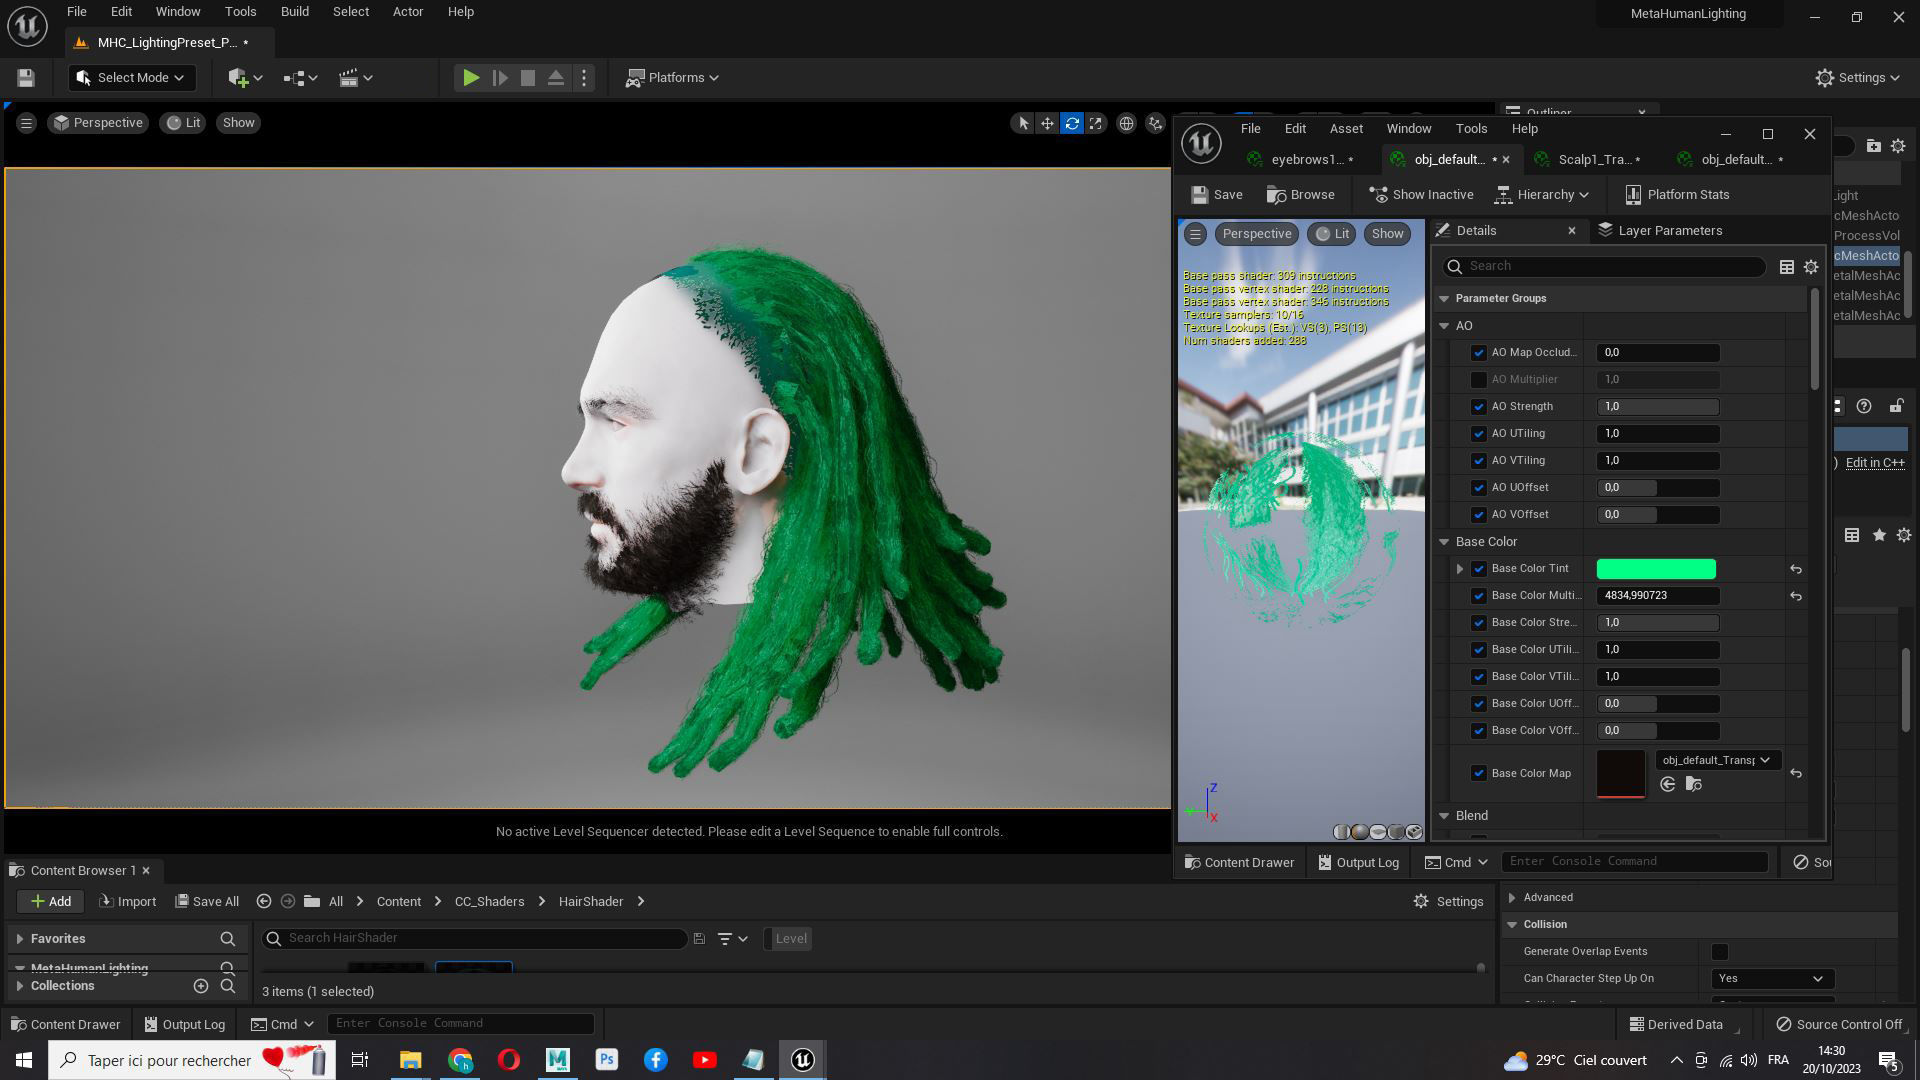Screen dimensions: 1920x1080
Task: Open Chrome from Windows taskbar
Action: [x=460, y=1060]
